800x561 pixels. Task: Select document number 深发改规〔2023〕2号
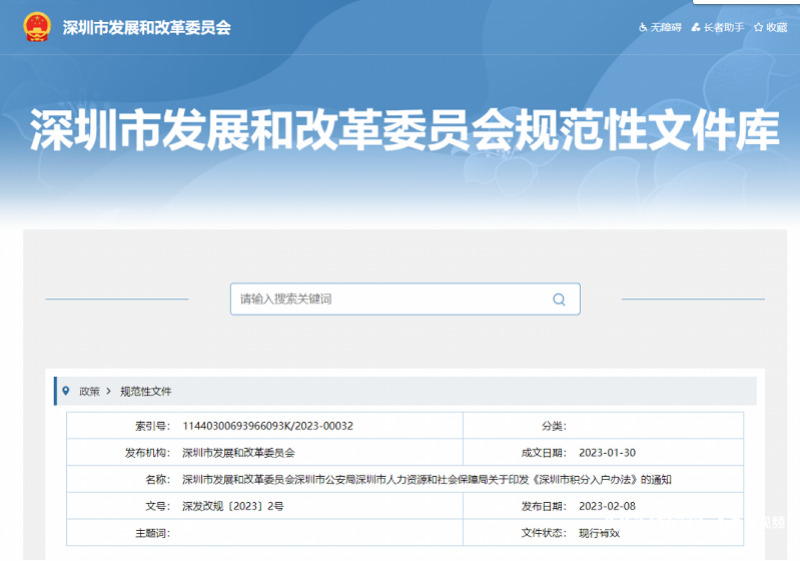point(233,506)
